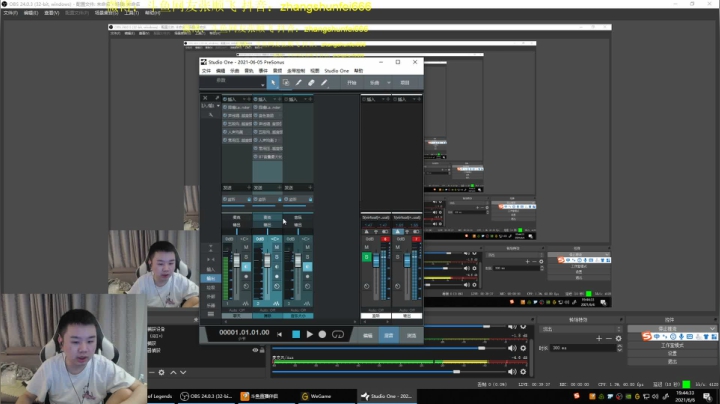Adjust OBS transition duration stepper arrows
Screen dimensions: 720x404
click(x=619, y=348)
